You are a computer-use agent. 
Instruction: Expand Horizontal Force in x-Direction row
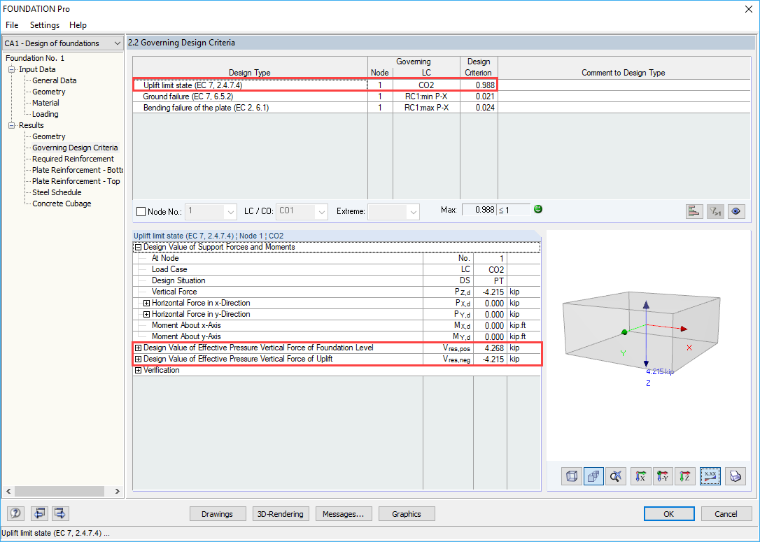(x=146, y=303)
